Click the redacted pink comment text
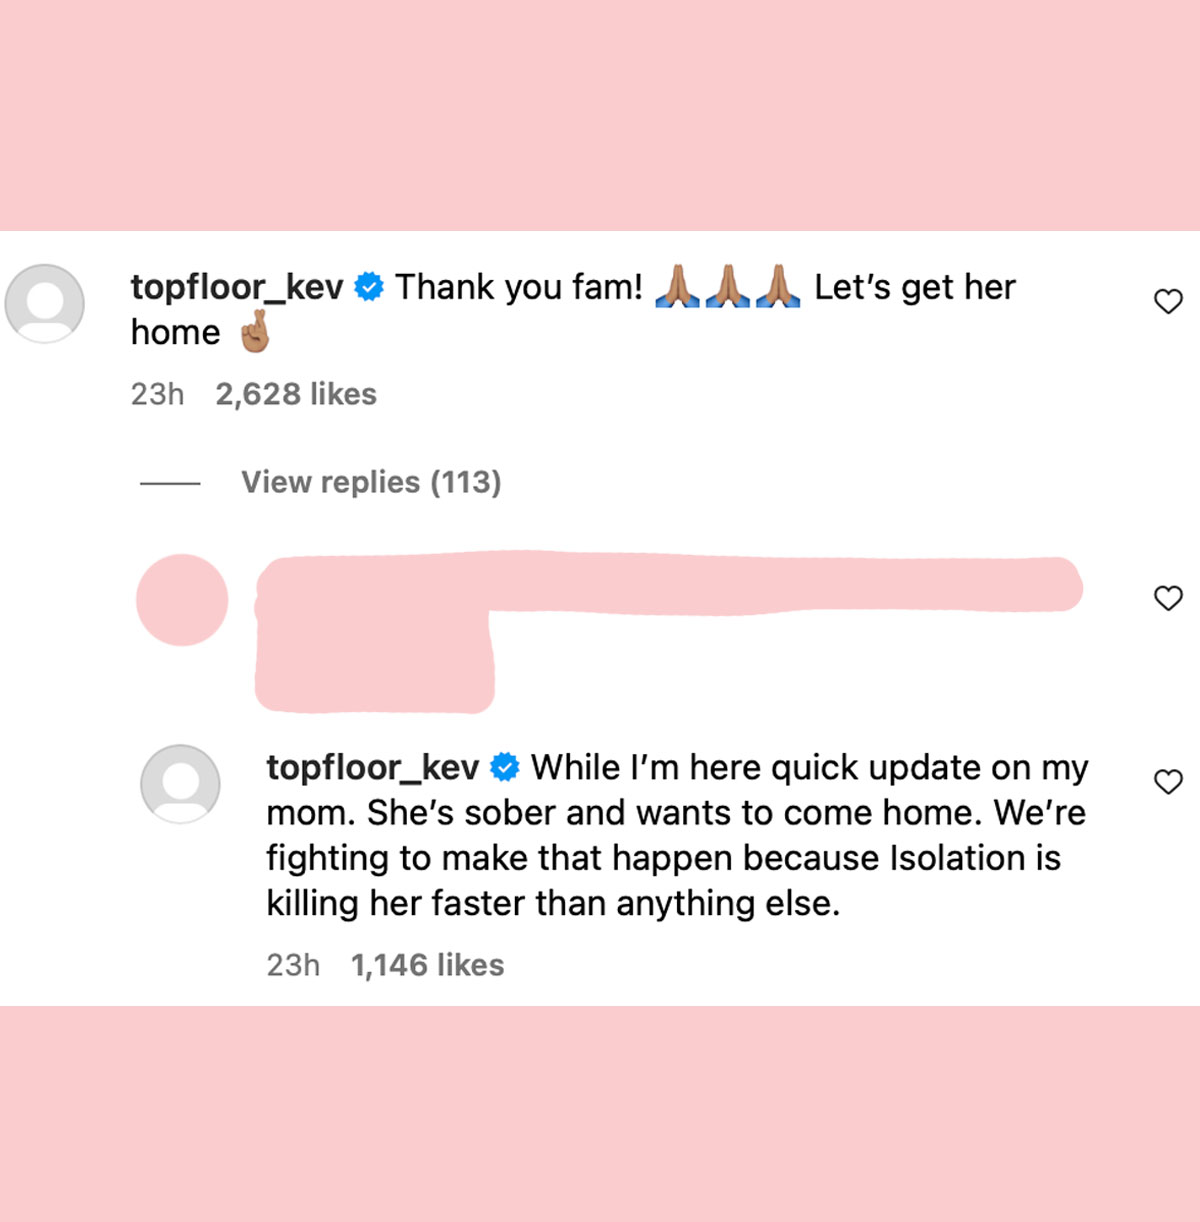The height and width of the screenshot is (1222, 1200). (669, 631)
